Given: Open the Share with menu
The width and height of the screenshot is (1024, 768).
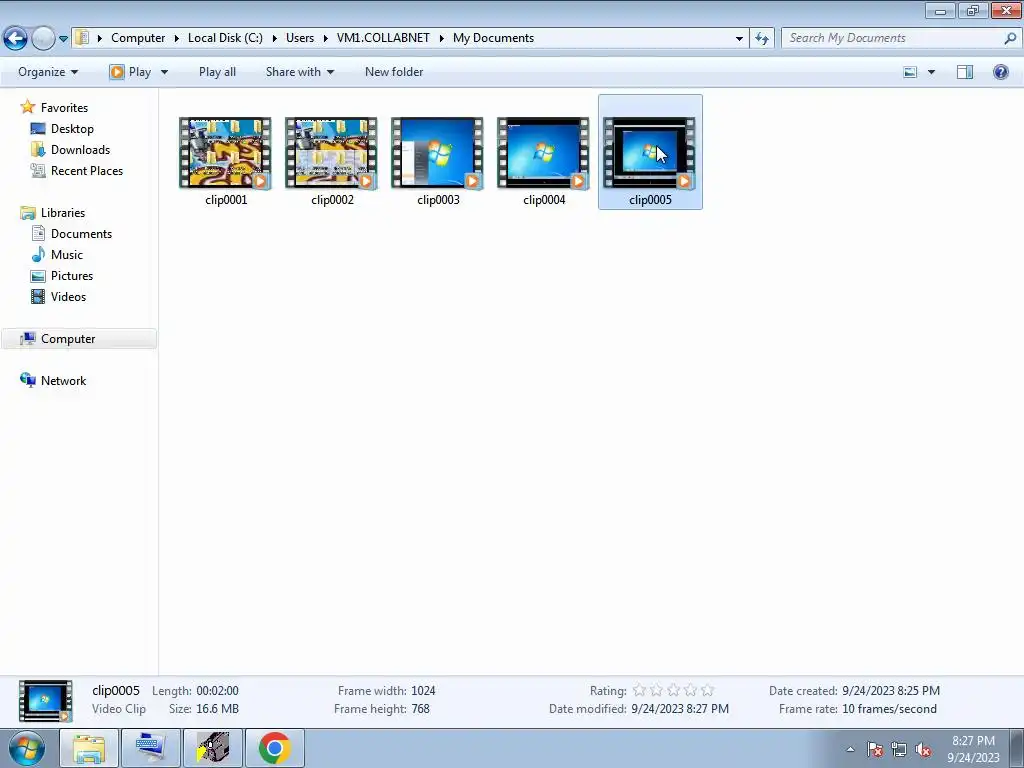Looking at the screenshot, I should tap(300, 72).
